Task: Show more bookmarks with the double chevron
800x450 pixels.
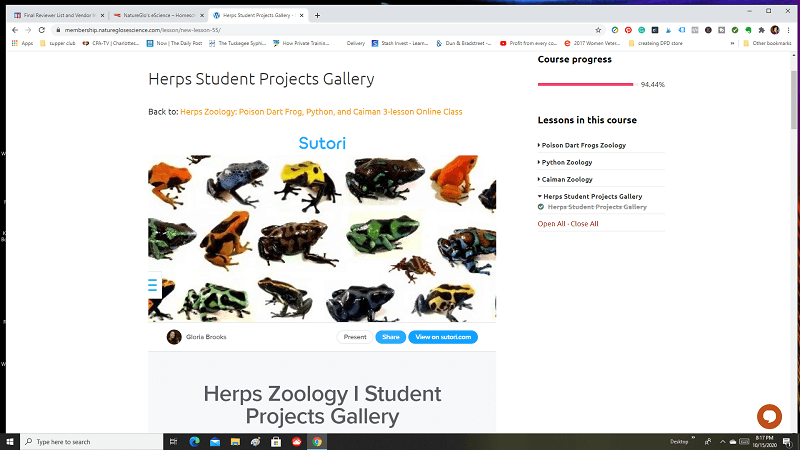Action: coord(733,43)
